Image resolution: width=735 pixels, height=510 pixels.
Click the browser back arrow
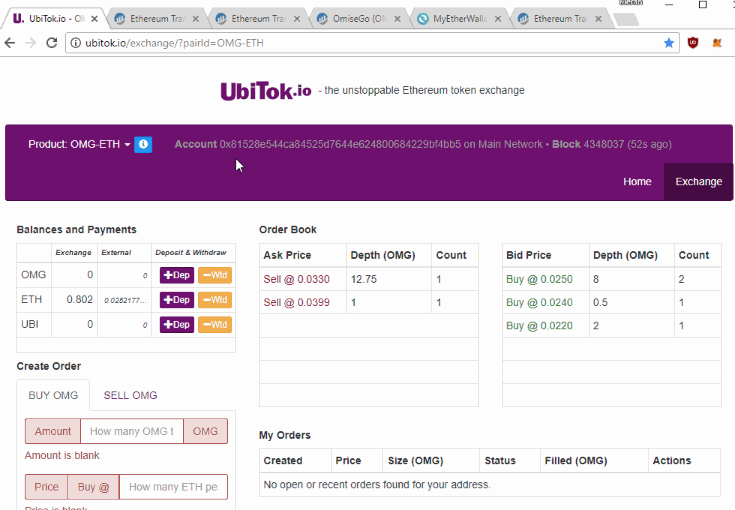point(10,43)
